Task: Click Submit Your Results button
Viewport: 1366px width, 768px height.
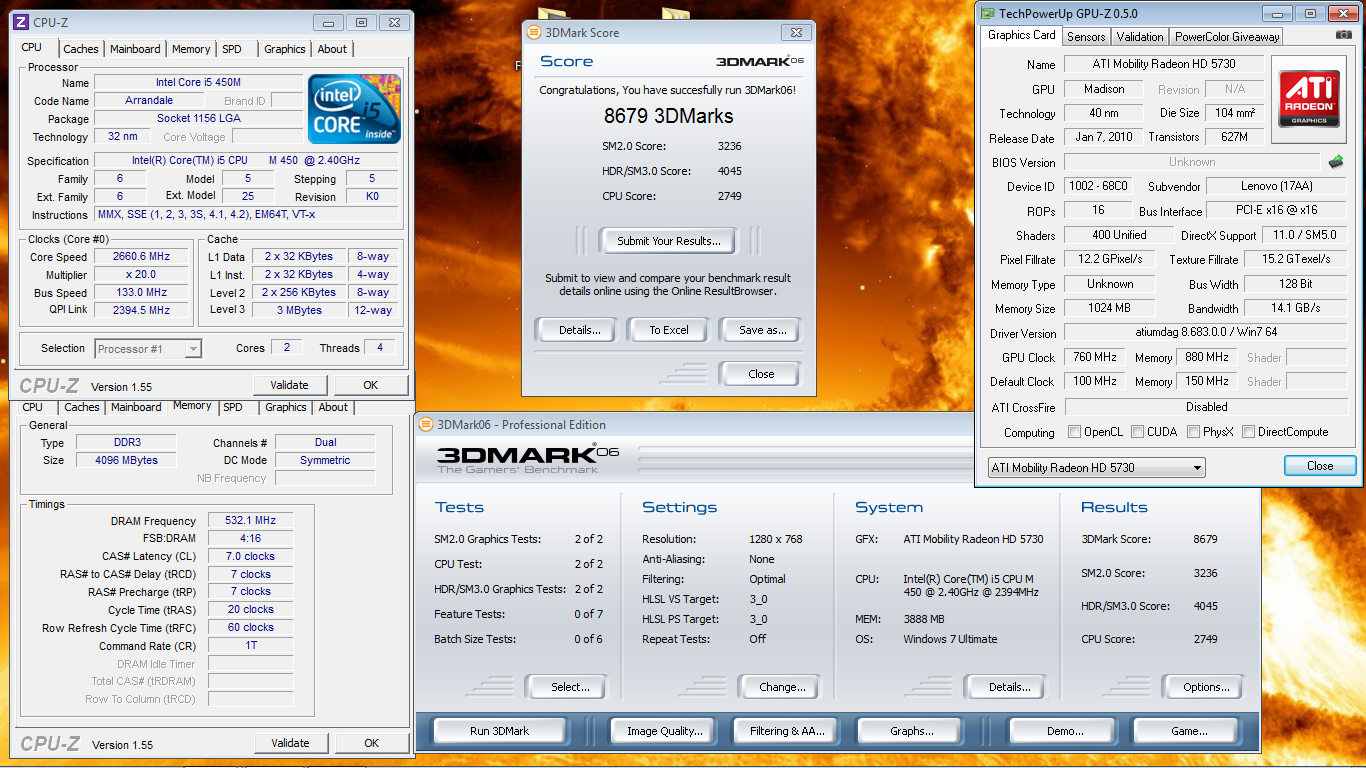Action: pyautogui.click(x=668, y=241)
